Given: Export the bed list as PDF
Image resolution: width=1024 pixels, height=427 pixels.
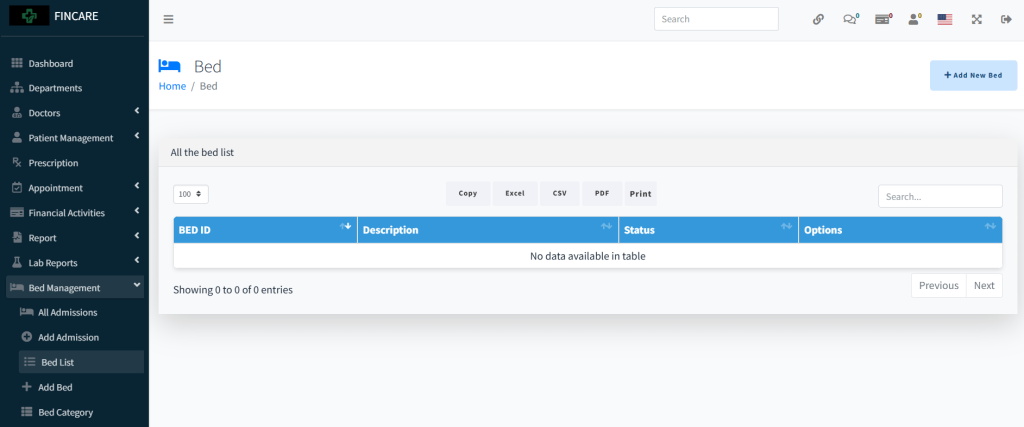Looking at the screenshot, I should pyautogui.click(x=601, y=193).
